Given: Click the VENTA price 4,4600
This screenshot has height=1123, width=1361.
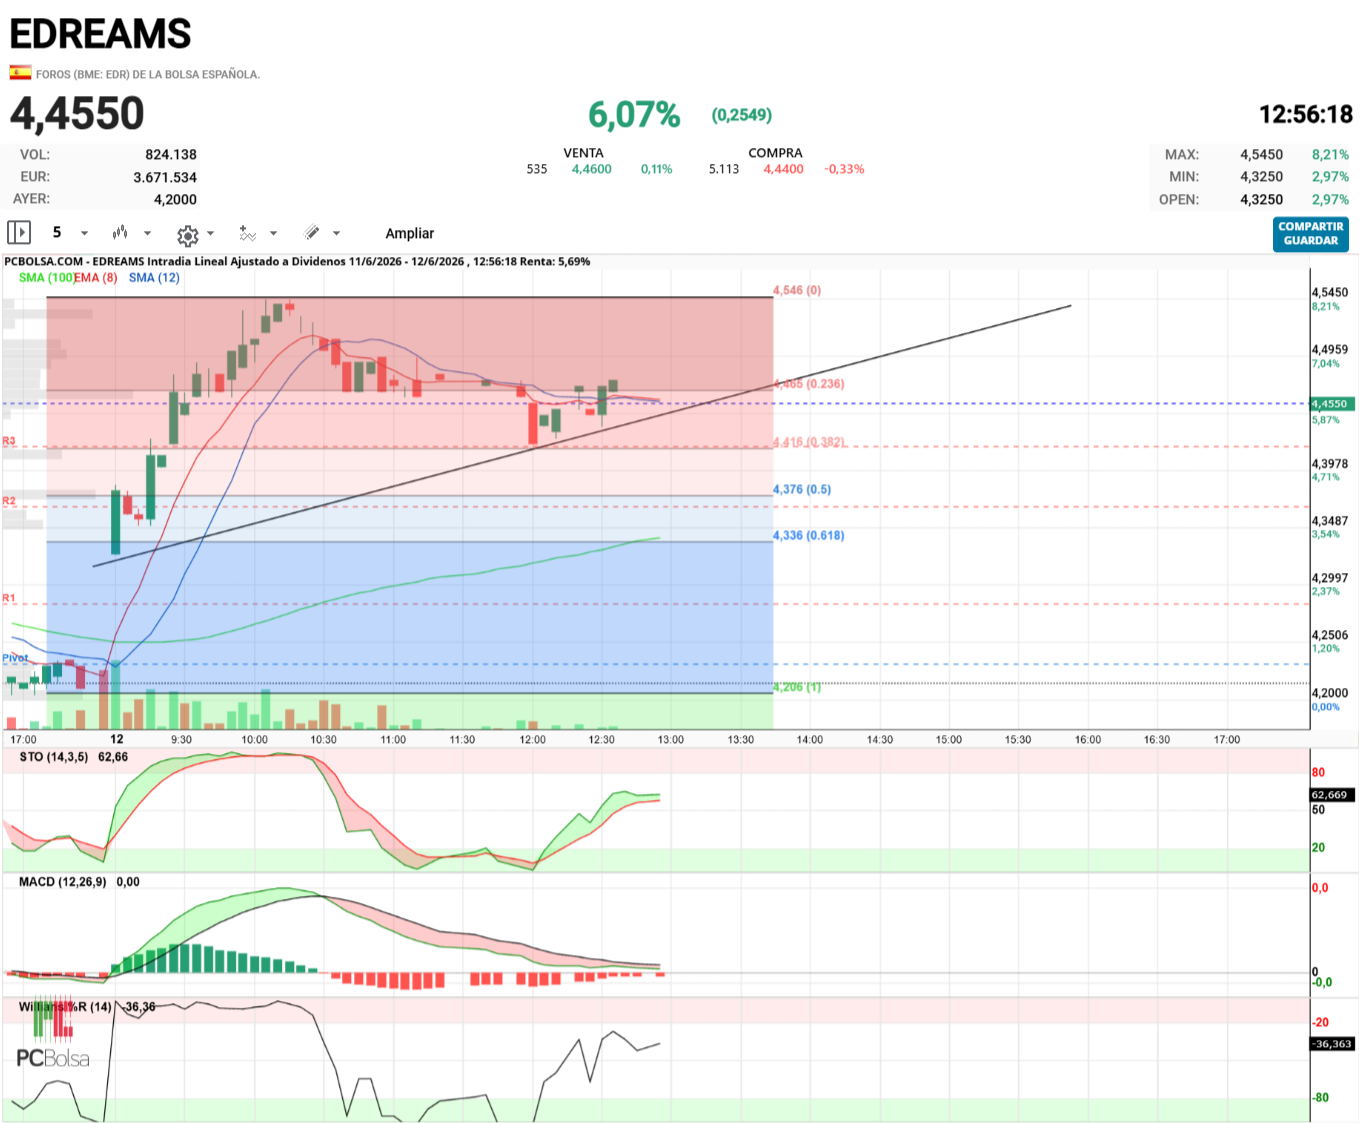Looking at the screenshot, I should pyautogui.click(x=592, y=169).
